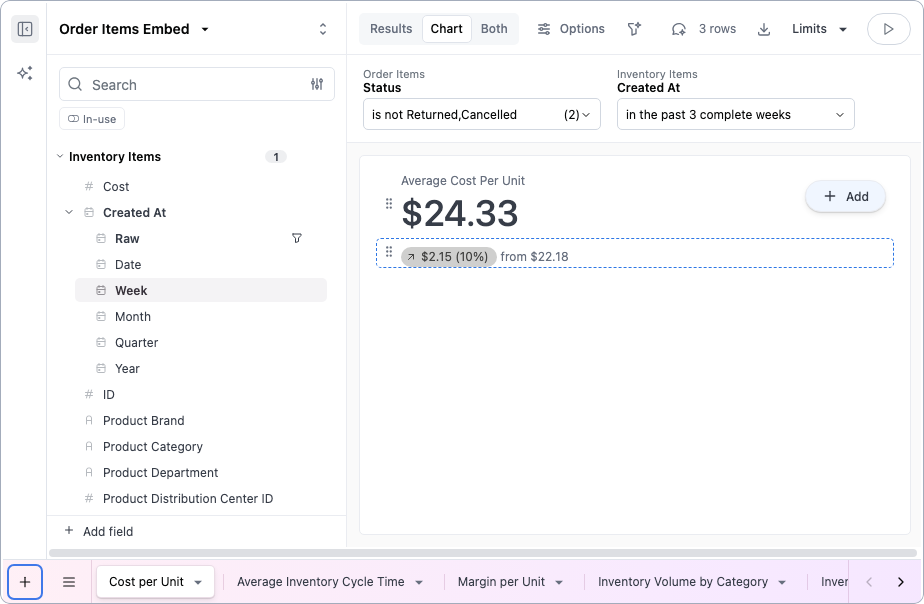Open the AI sparkle assistant icon
Viewport: 924px width, 604px height.
coord(25,73)
